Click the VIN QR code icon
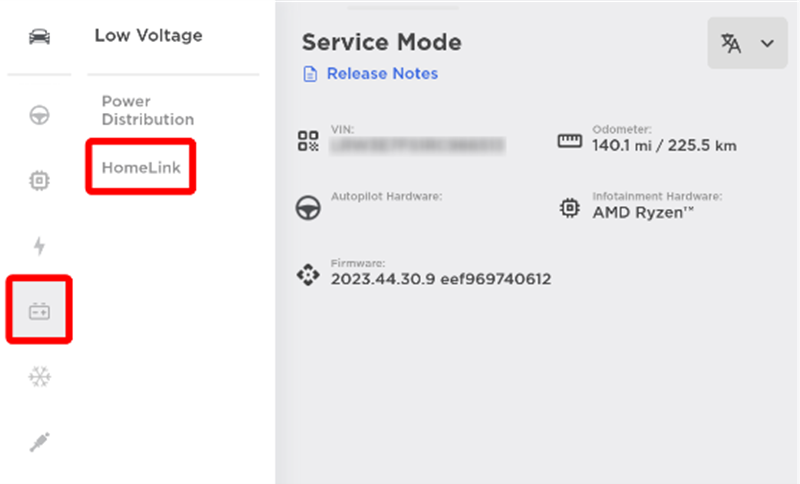The width and height of the screenshot is (800, 484). [x=309, y=140]
